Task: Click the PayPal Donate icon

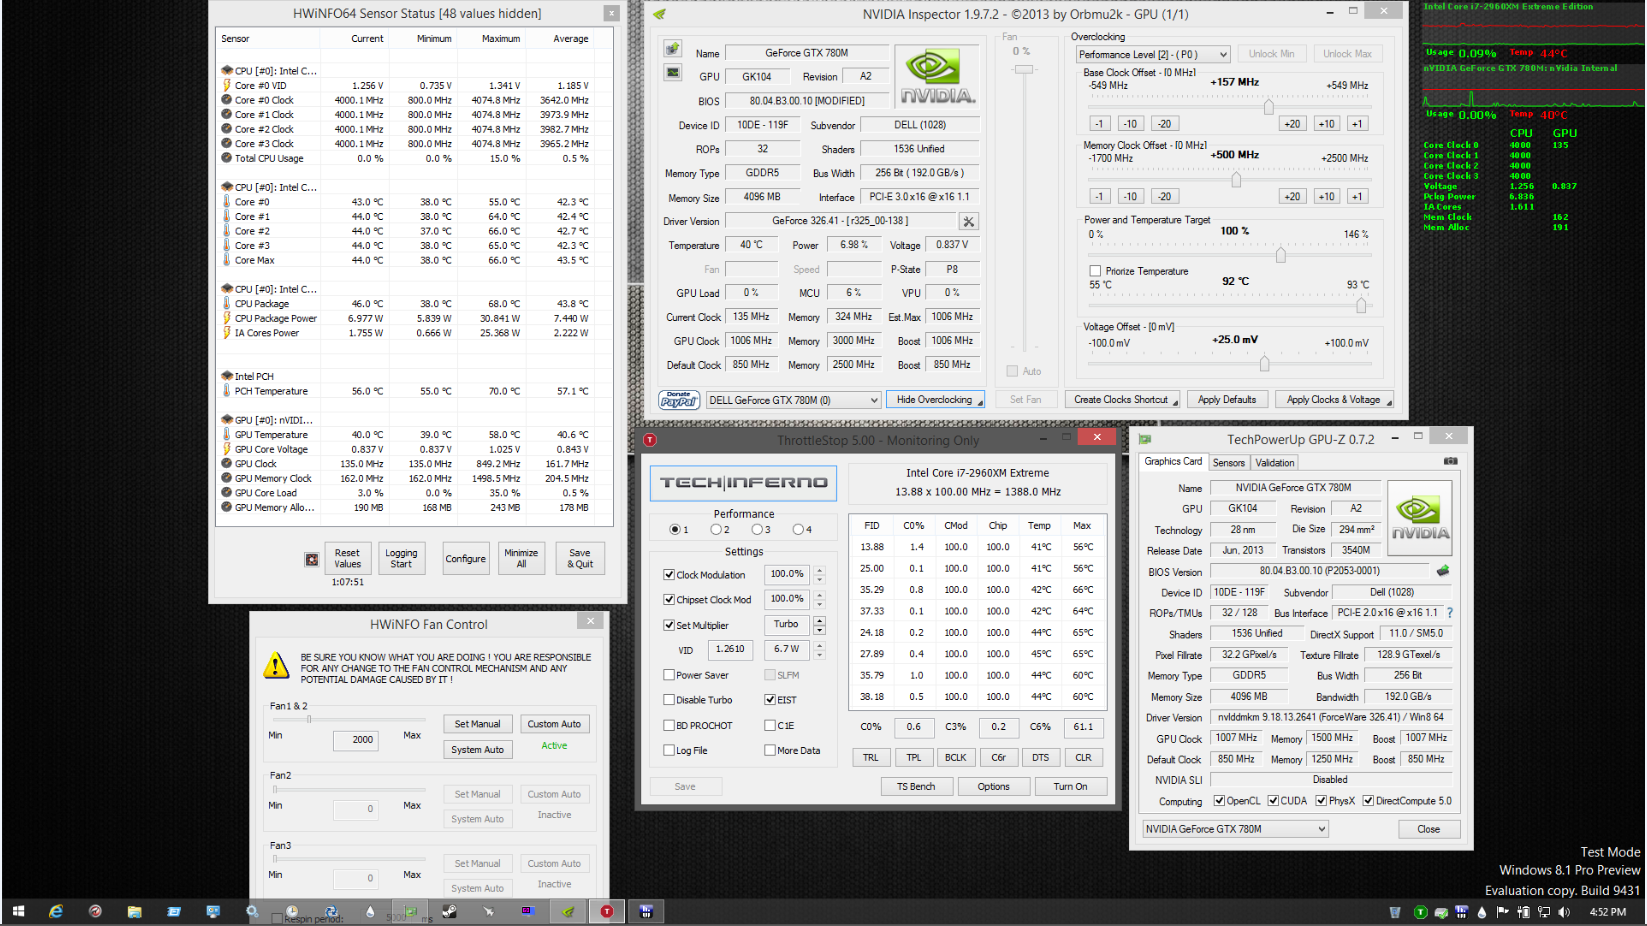Action: (x=679, y=400)
